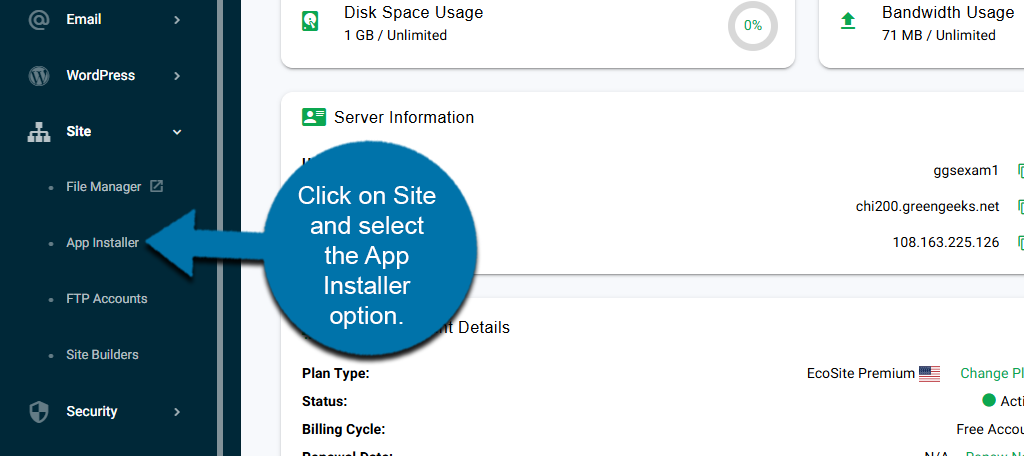Copy the 108.163.225.126 IP address

[x=1019, y=242]
